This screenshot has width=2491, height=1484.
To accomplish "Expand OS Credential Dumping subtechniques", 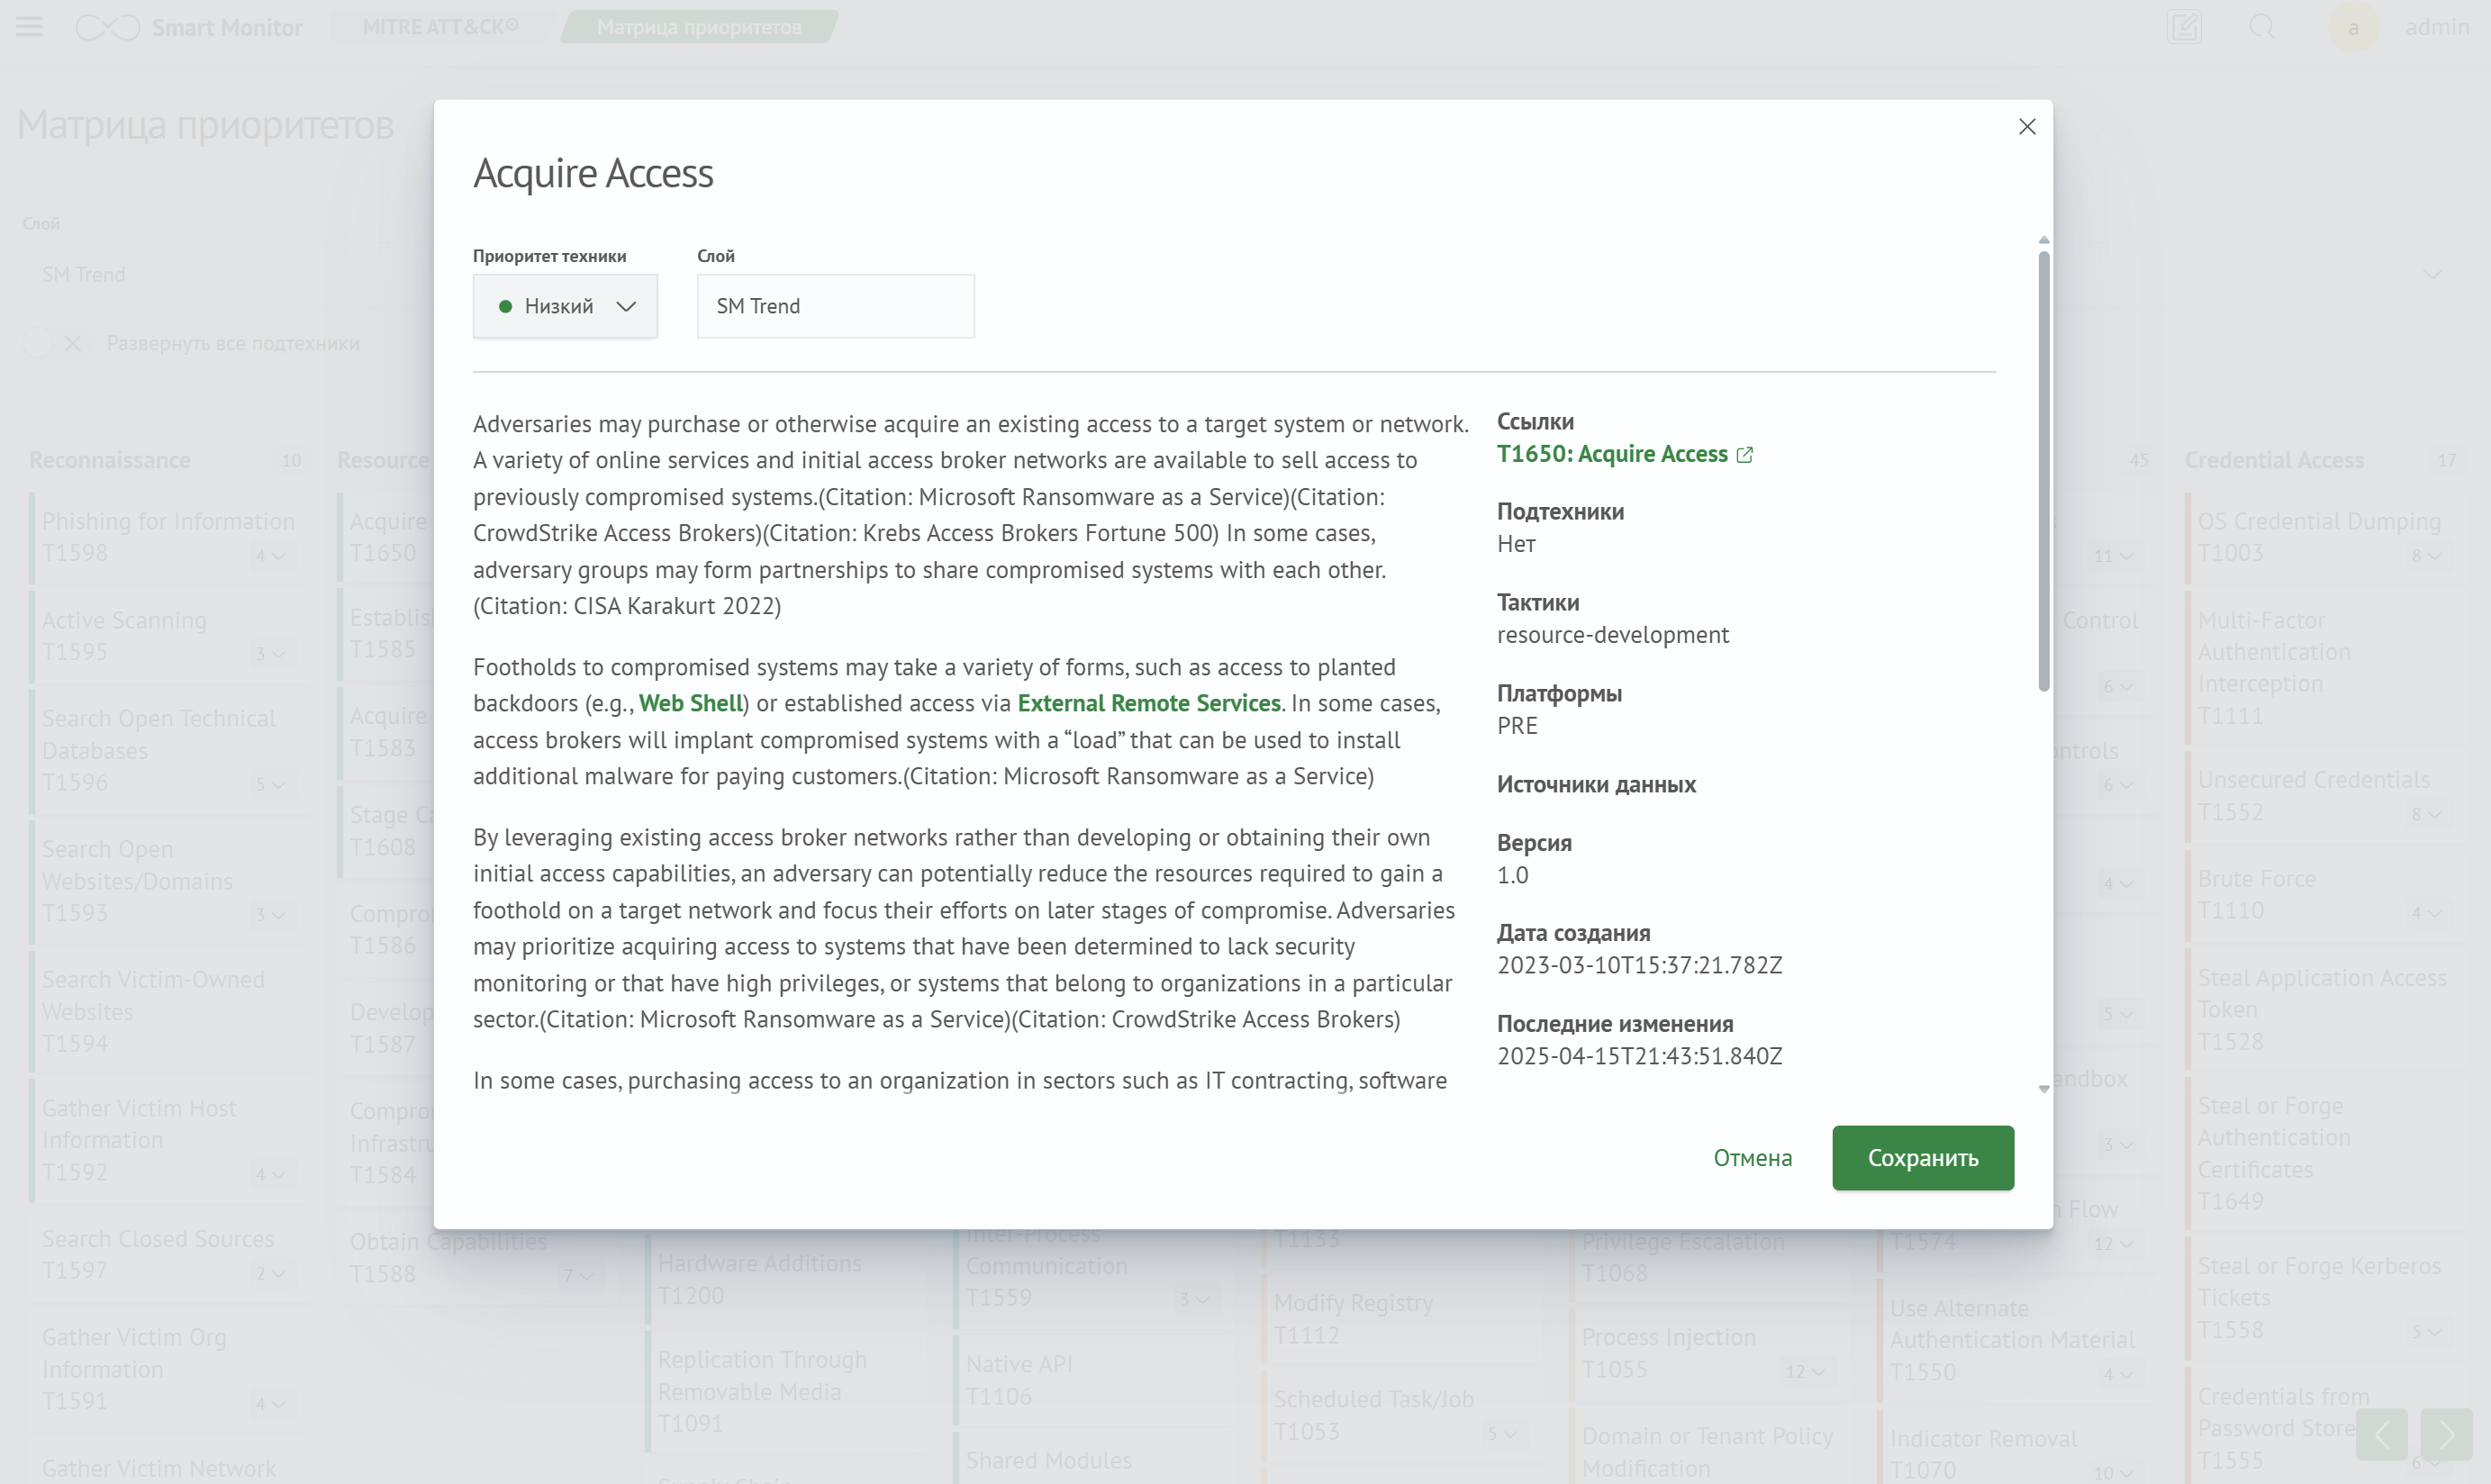I will tap(2427, 555).
